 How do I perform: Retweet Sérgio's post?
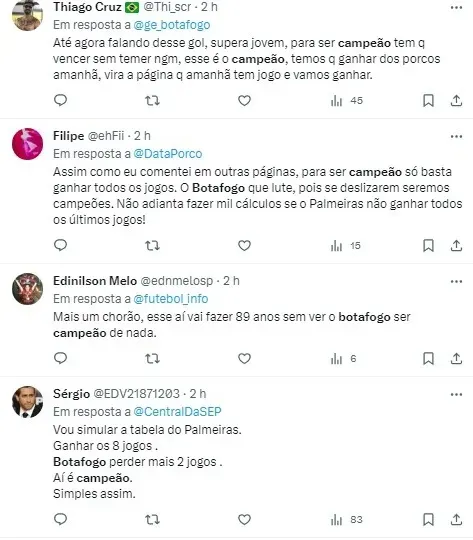152,519
